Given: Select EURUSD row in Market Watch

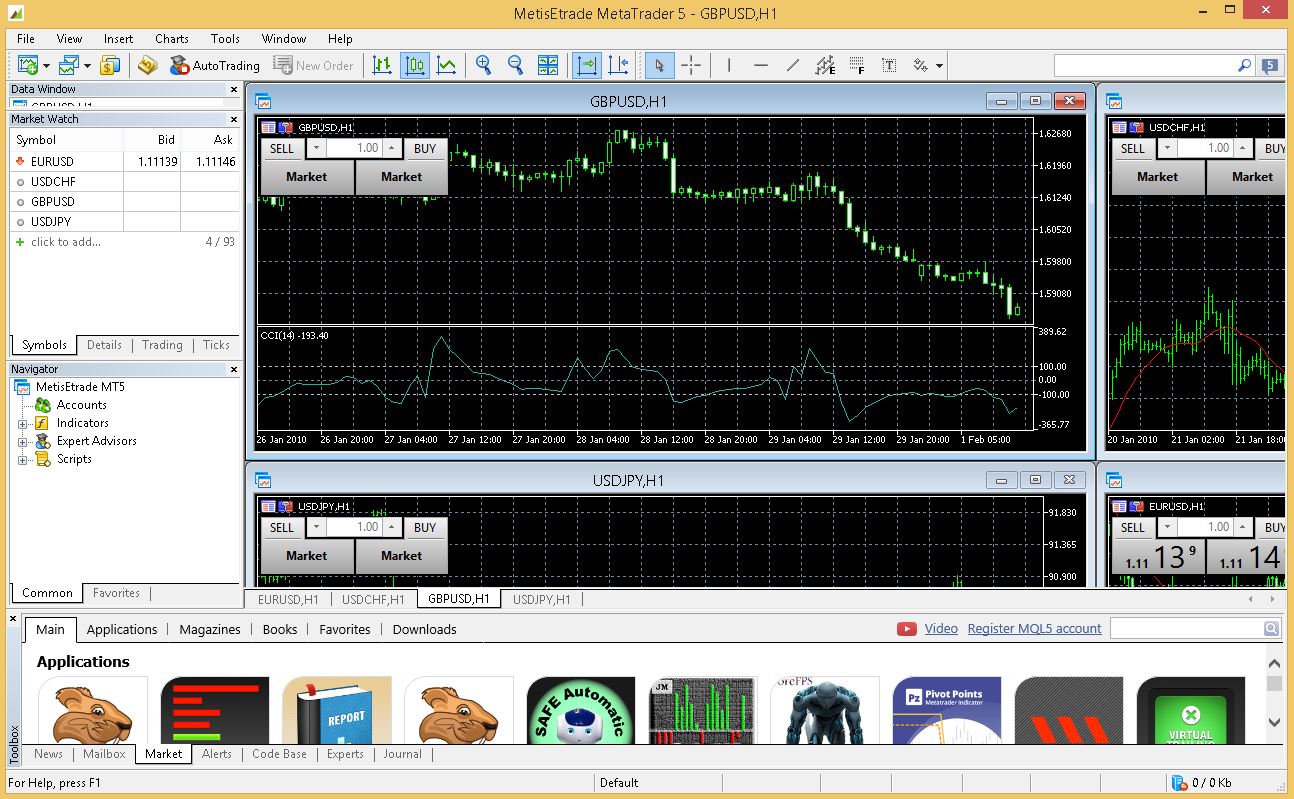Looking at the screenshot, I should click(125, 161).
